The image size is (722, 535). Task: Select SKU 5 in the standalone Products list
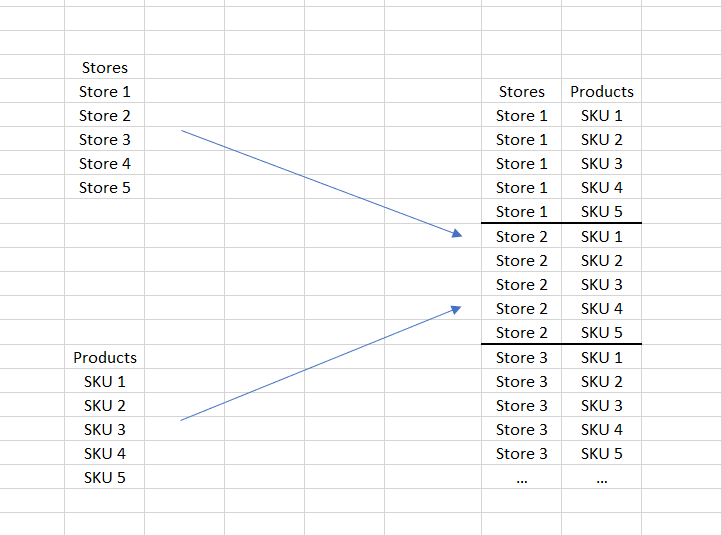coord(105,477)
